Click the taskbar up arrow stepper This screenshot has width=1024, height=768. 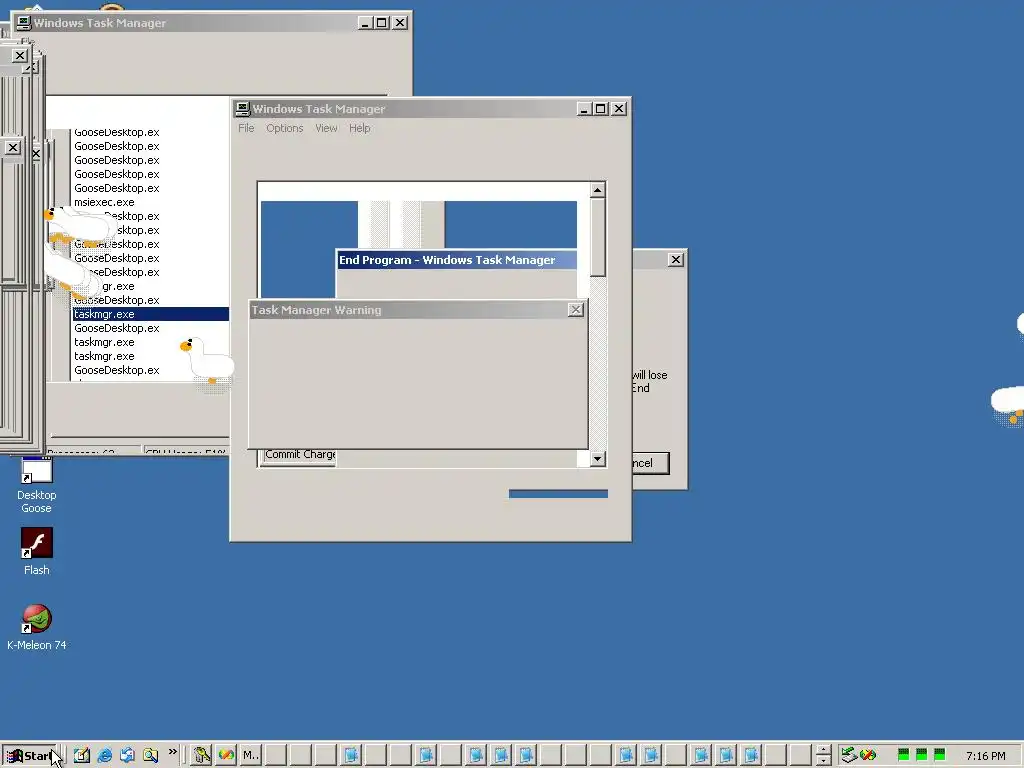coord(824,750)
